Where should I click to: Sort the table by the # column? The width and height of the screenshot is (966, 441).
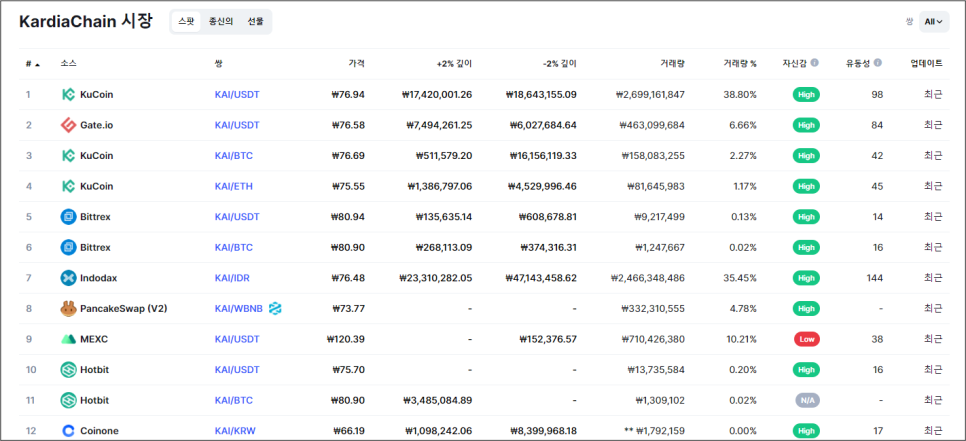pyautogui.click(x=32, y=63)
